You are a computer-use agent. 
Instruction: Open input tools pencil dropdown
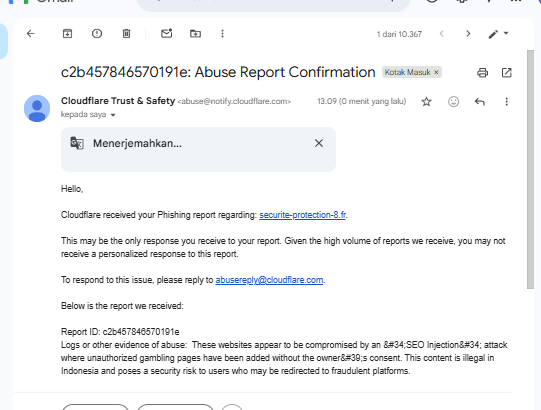tap(499, 34)
